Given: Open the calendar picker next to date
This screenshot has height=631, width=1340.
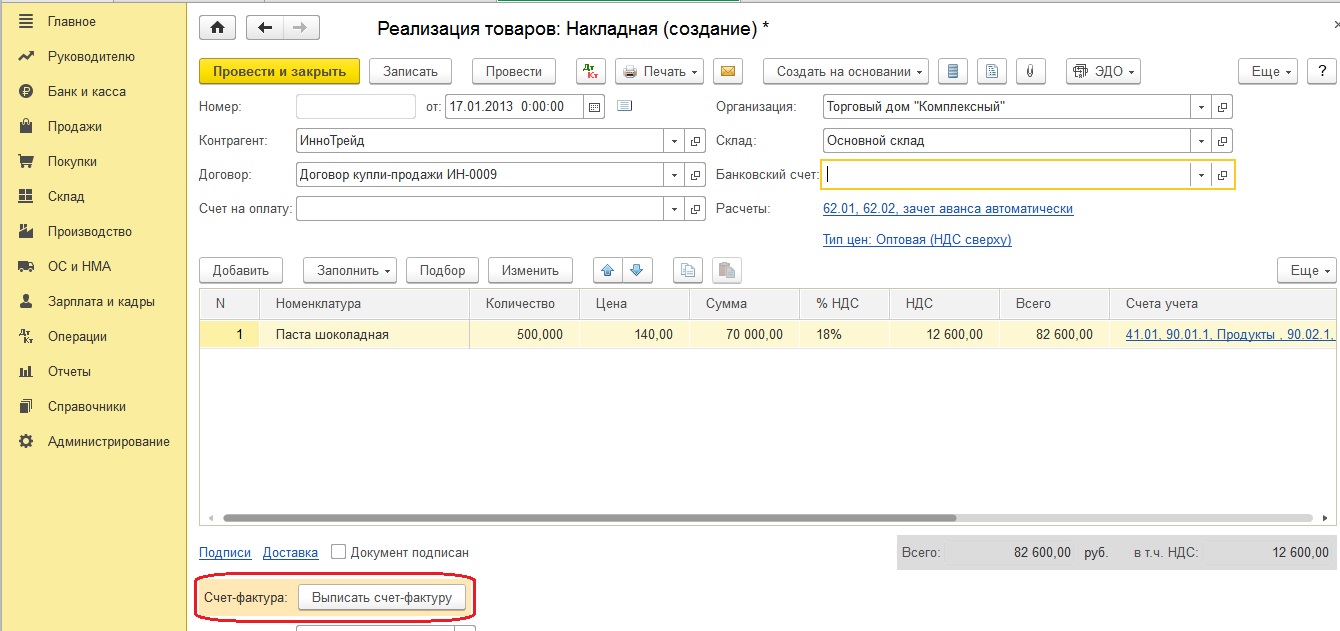Looking at the screenshot, I should pos(594,107).
